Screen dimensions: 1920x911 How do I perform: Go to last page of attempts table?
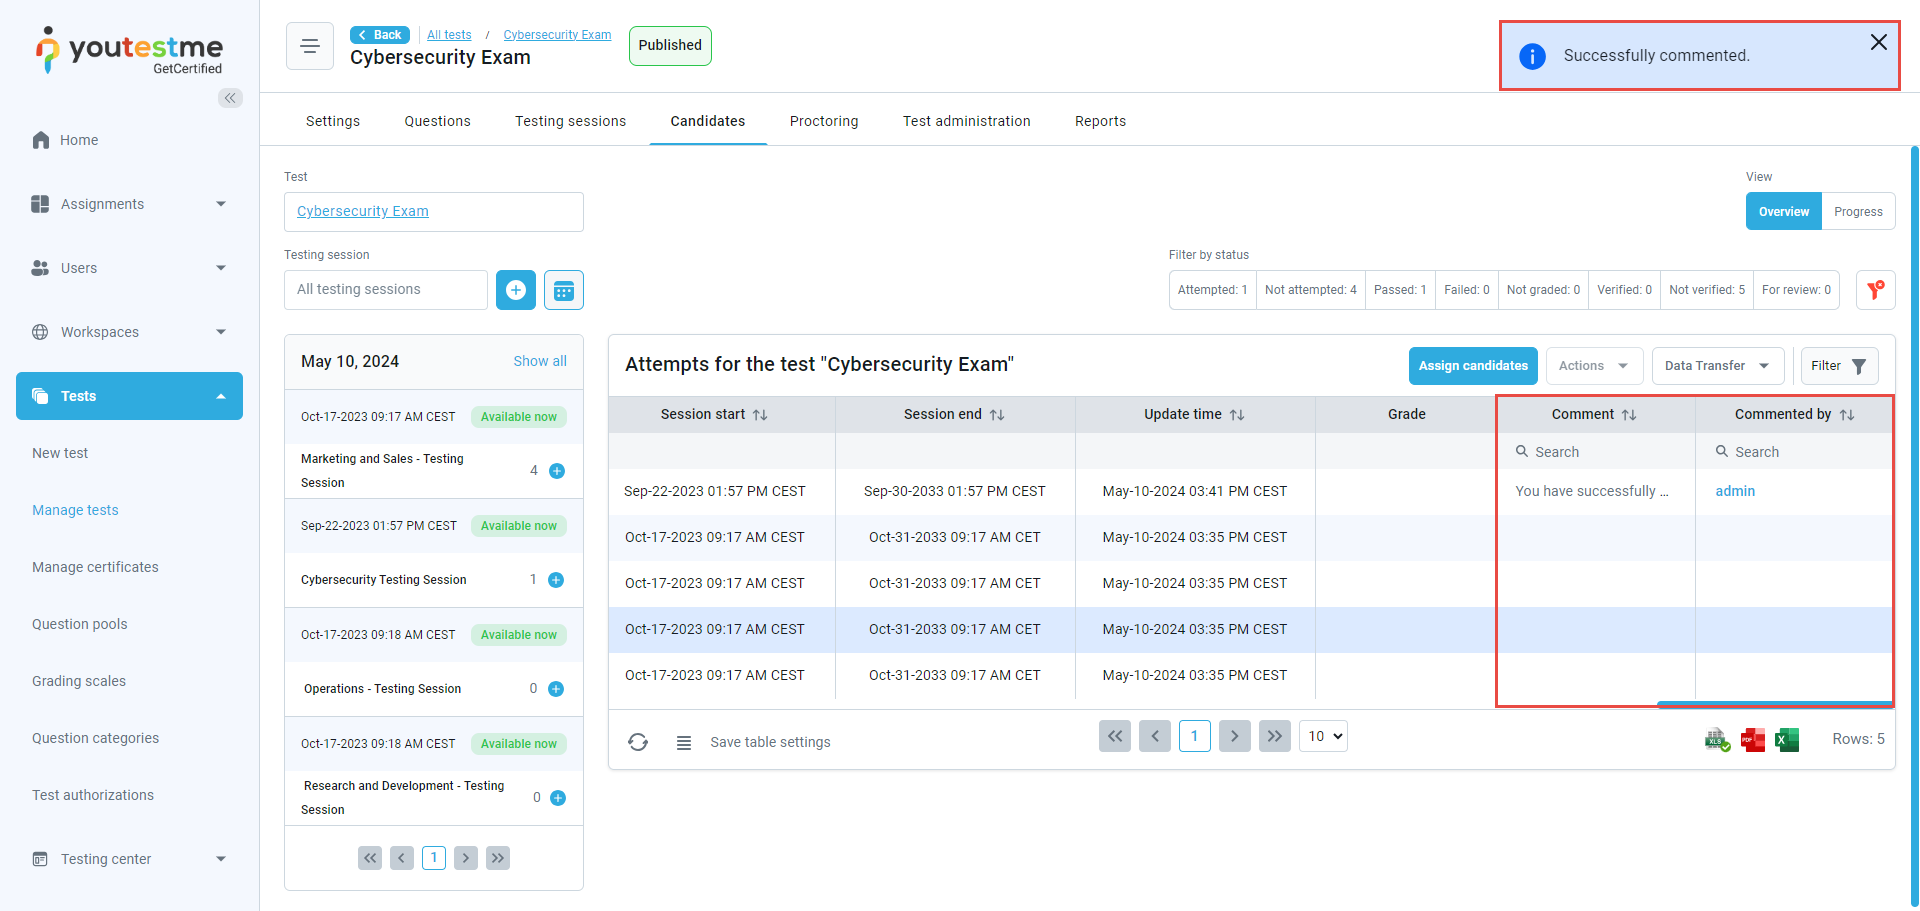(x=1275, y=736)
